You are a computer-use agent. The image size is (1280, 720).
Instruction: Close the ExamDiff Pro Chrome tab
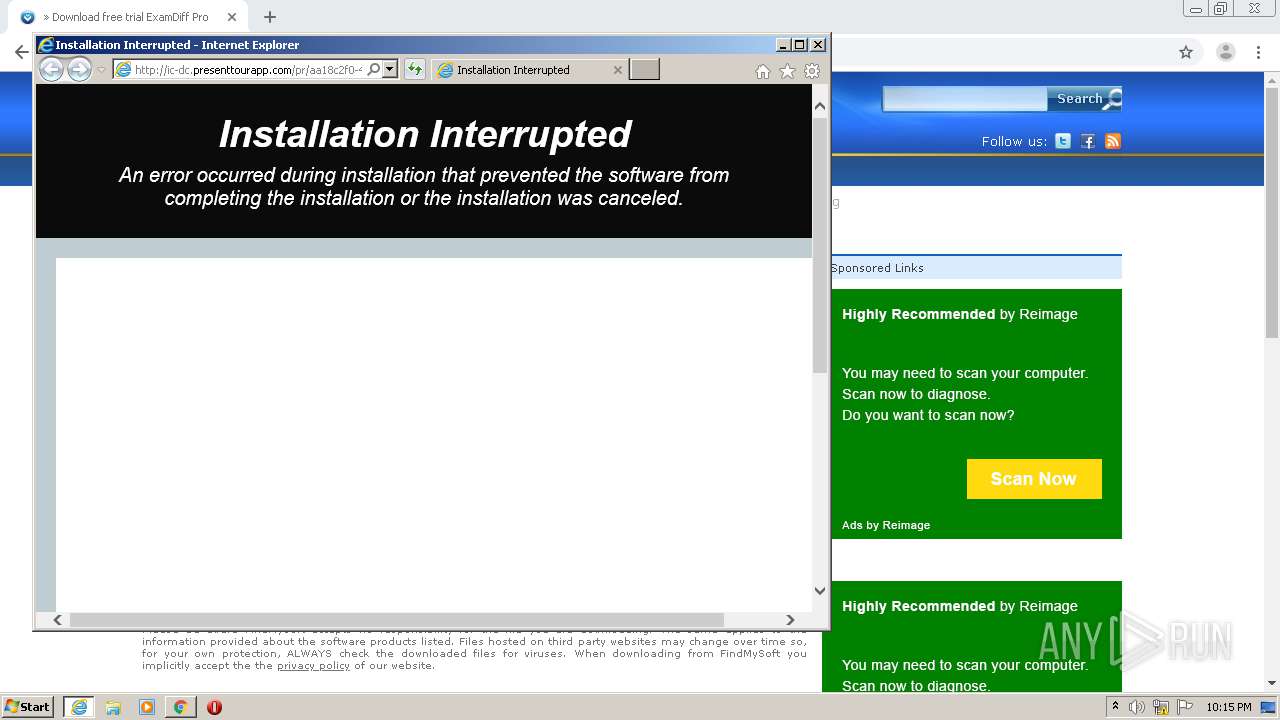click(232, 17)
